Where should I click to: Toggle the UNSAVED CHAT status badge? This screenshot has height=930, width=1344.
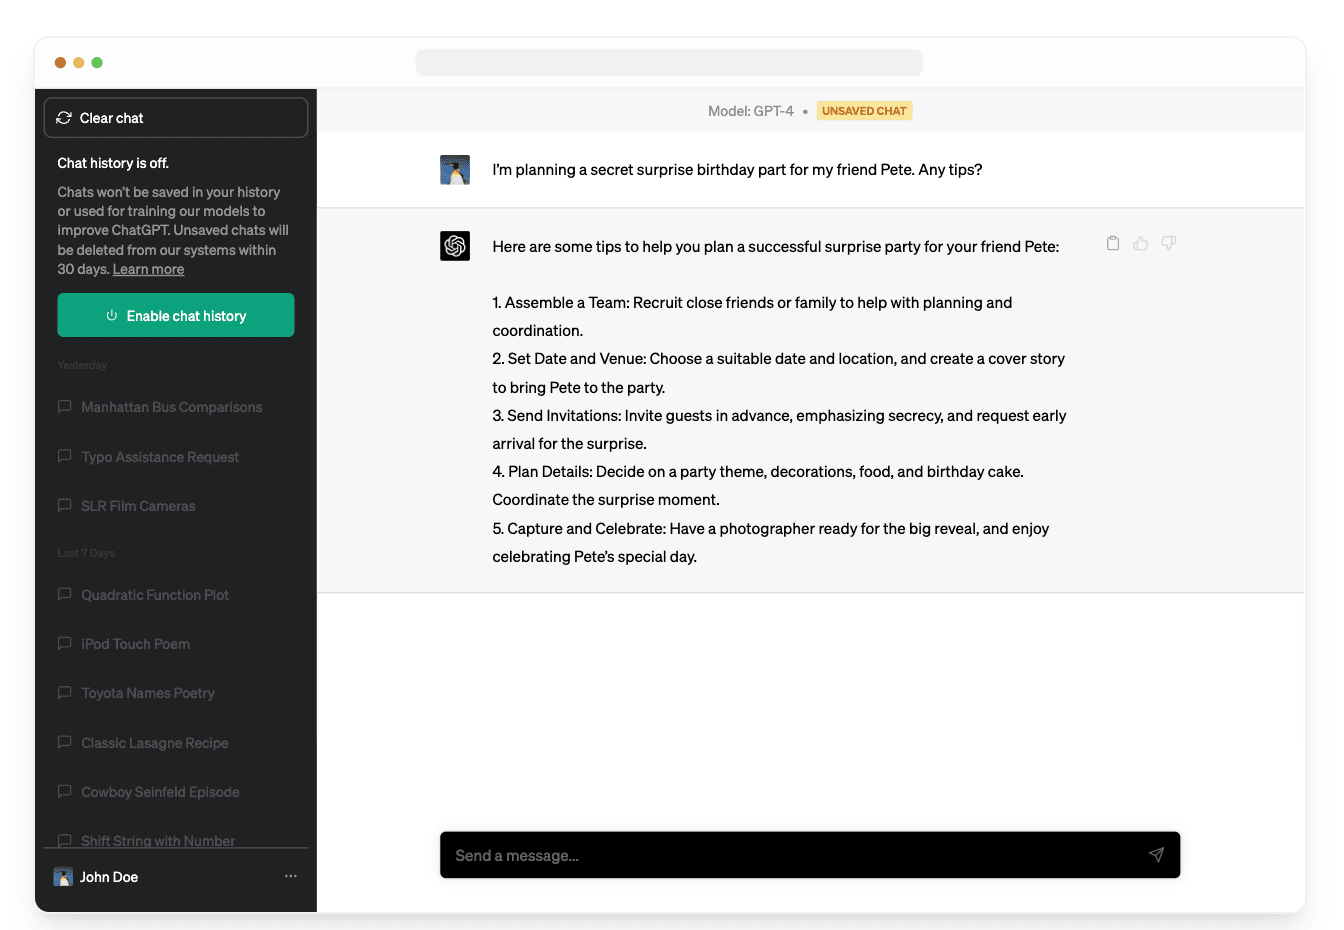[x=864, y=110]
